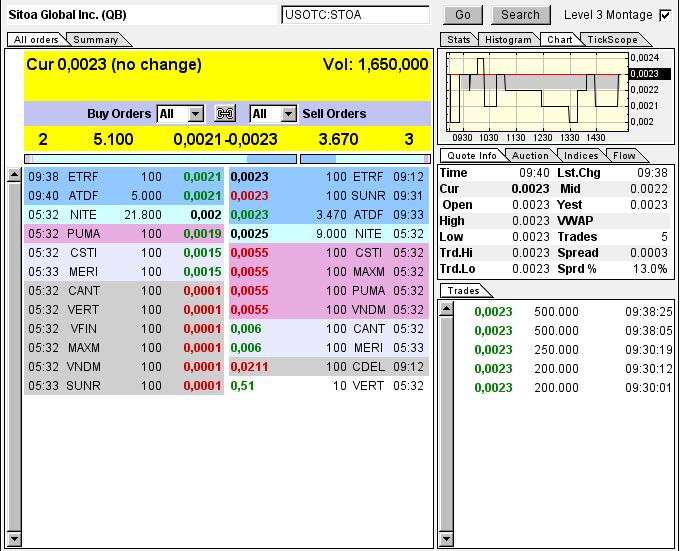Image resolution: width=680 pixels, height=551 pixels.
Task: Click the chain link icon between order filters
Action: 226,114
